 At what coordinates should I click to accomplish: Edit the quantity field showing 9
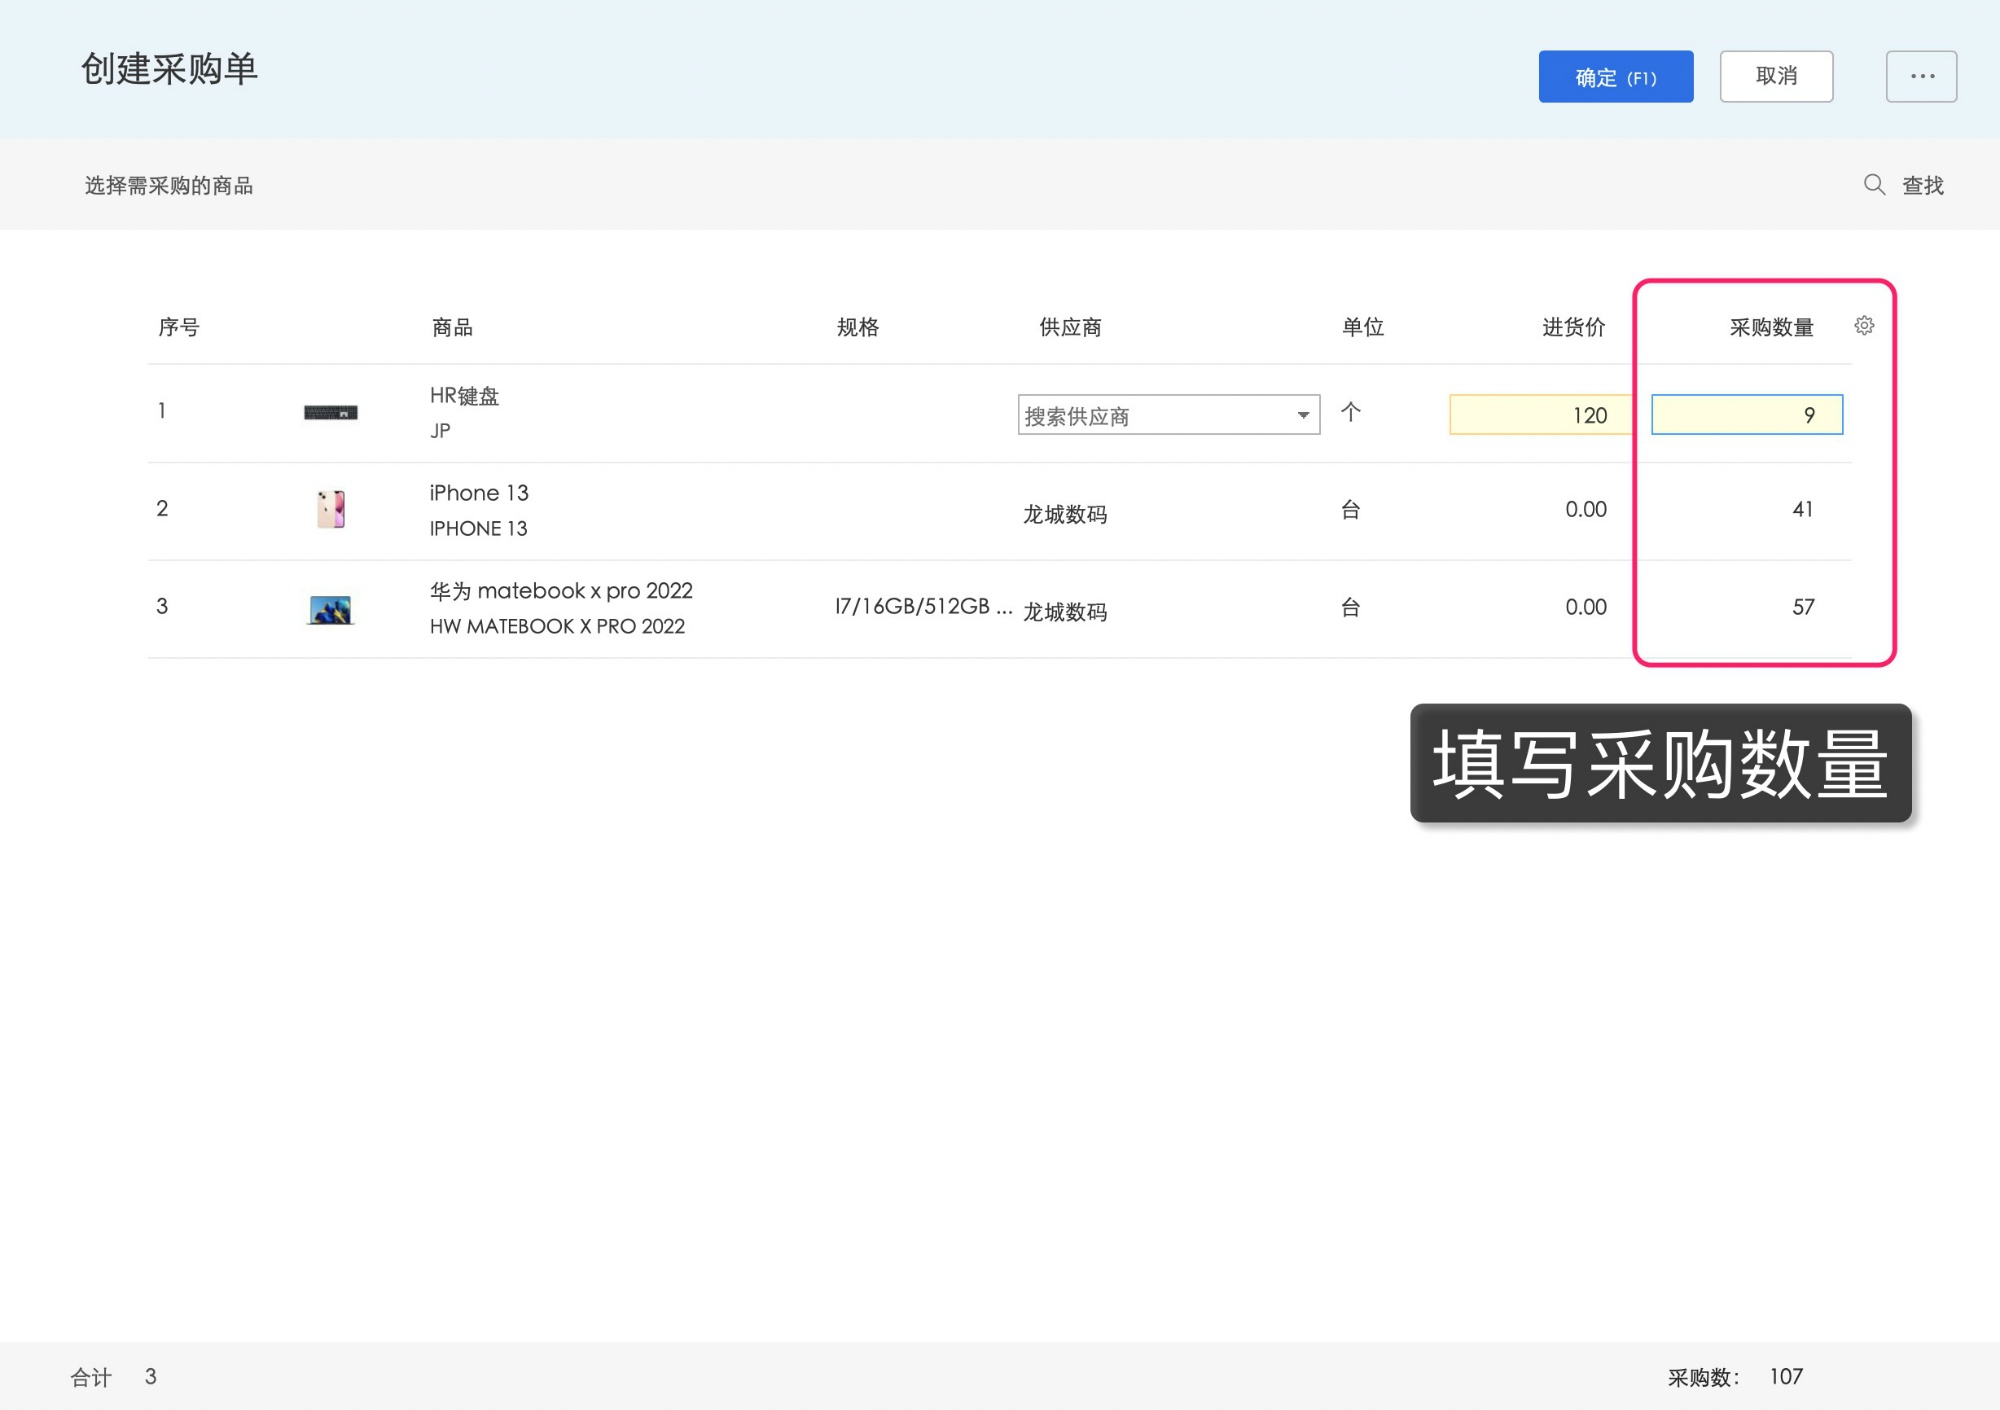point(1746,414)
